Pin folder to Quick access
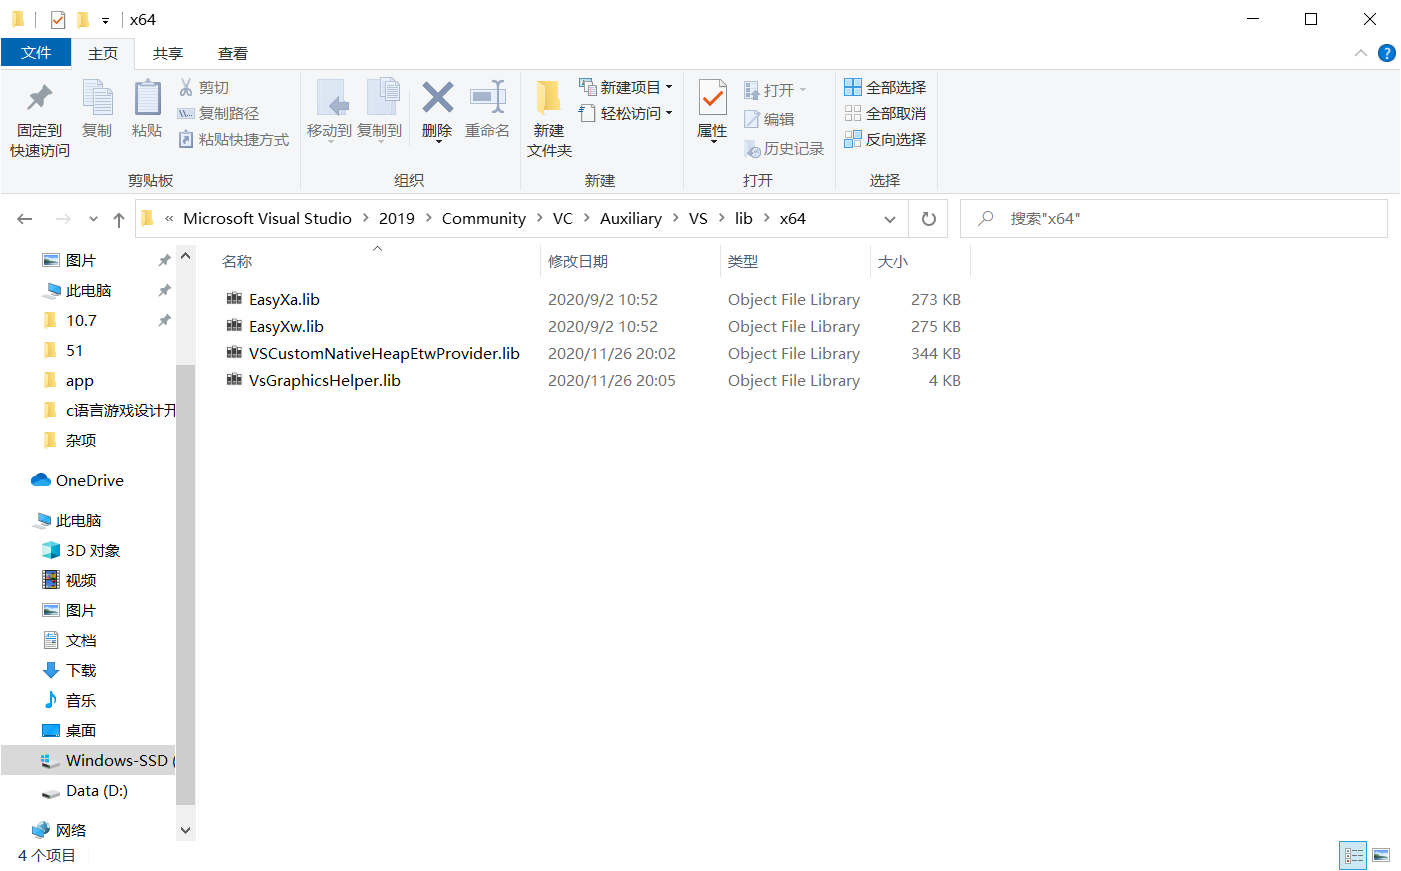 click(40, 118)
